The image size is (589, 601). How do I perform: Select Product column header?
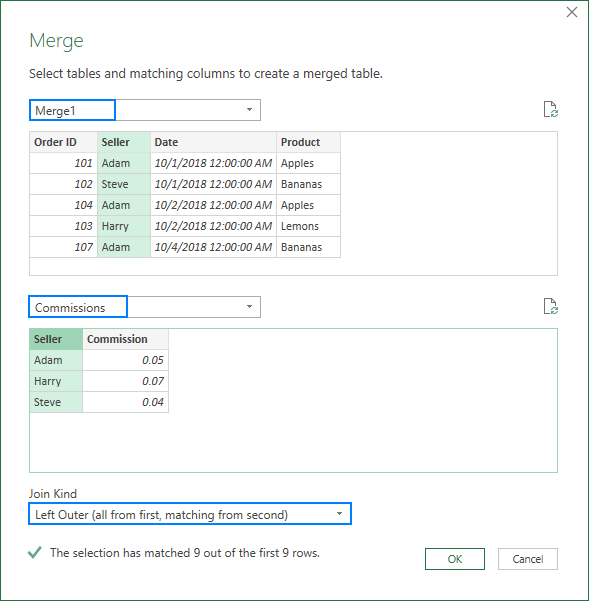(x=308, y=142)
